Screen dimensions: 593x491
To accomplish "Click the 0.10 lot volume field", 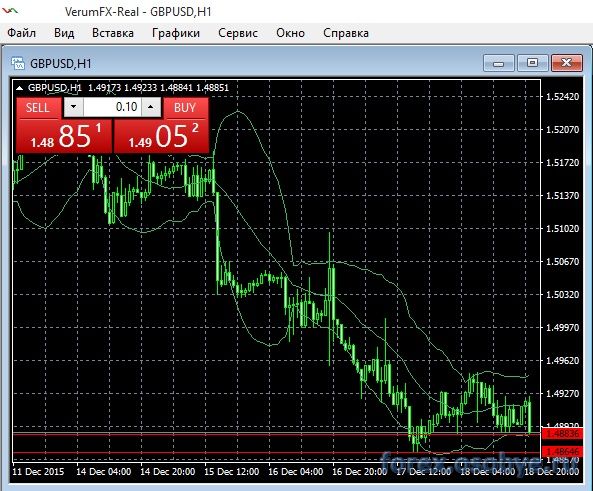I will [x=112, y=107].
